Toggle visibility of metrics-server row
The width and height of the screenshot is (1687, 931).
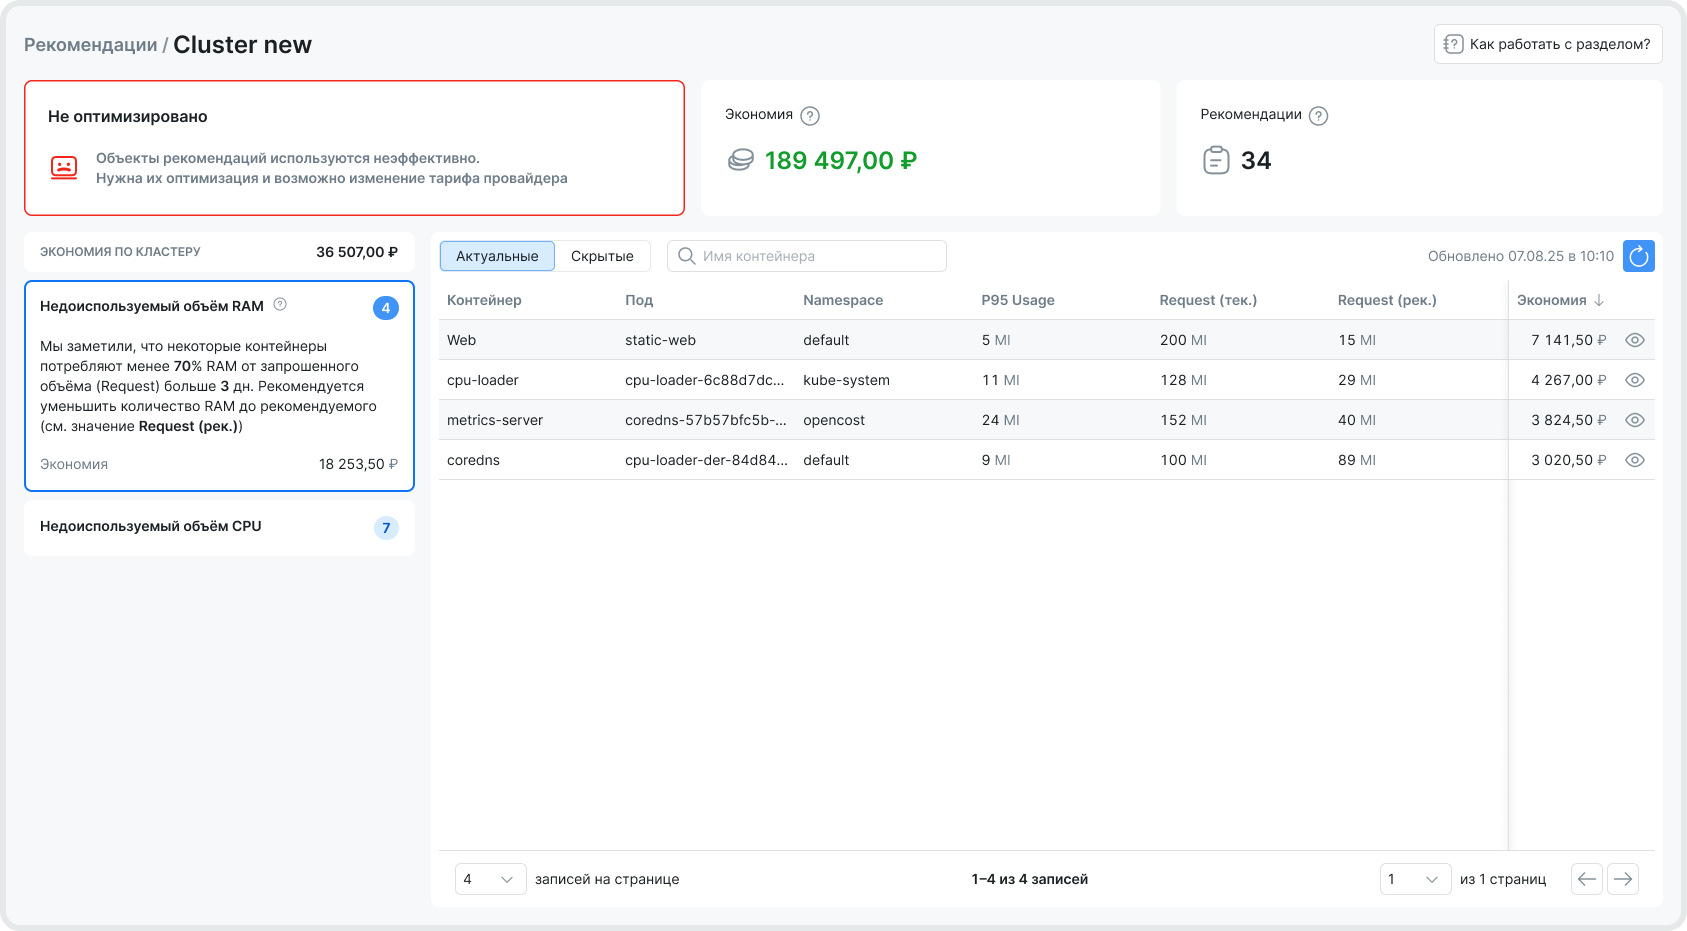point(1634,420)
